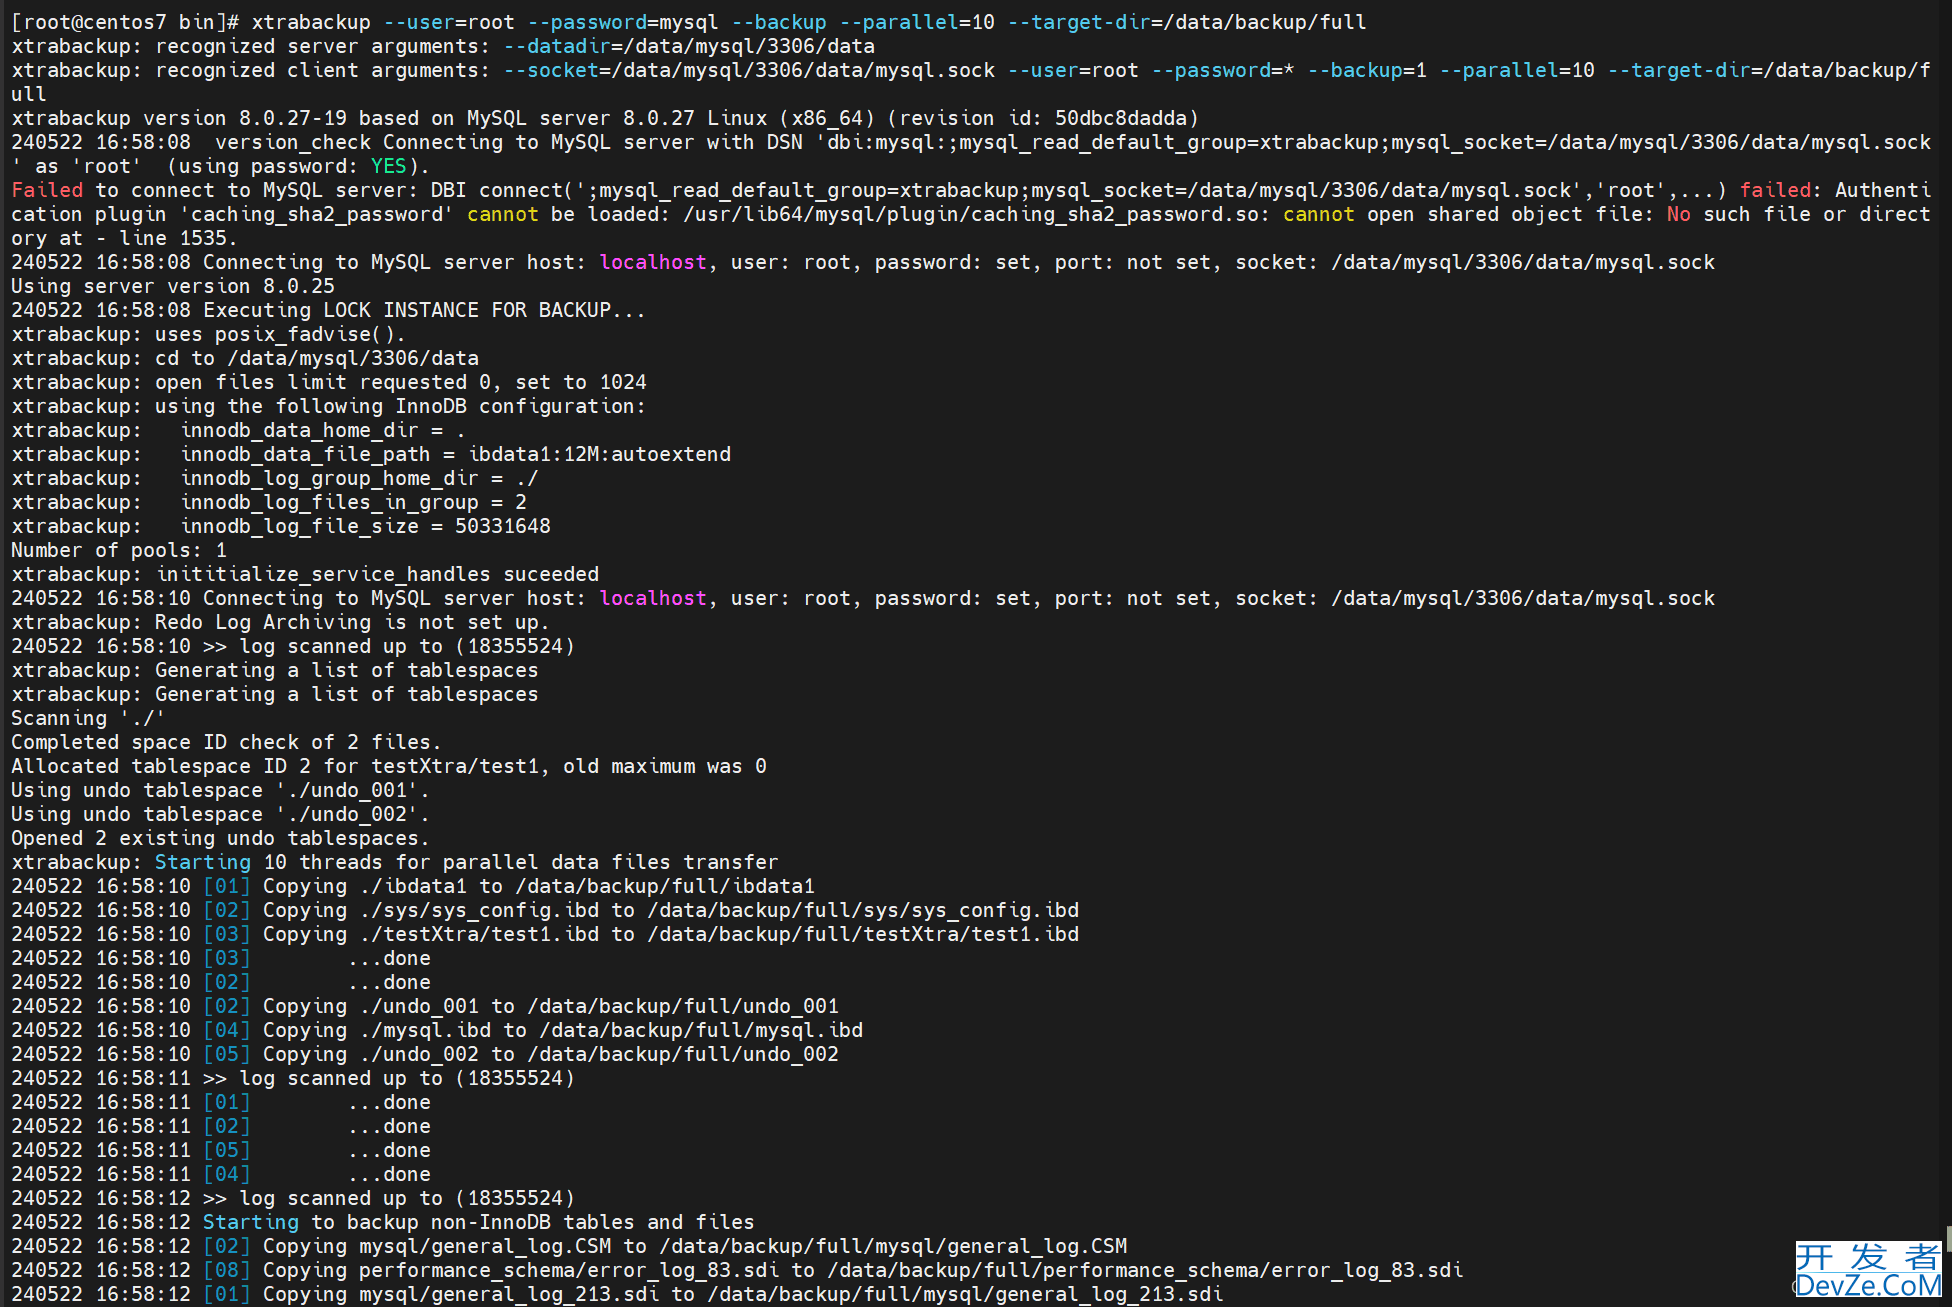Click the magenta 'localhost' in the 16:58:08 line
Screen dimensions: 1952x1307
653,262
